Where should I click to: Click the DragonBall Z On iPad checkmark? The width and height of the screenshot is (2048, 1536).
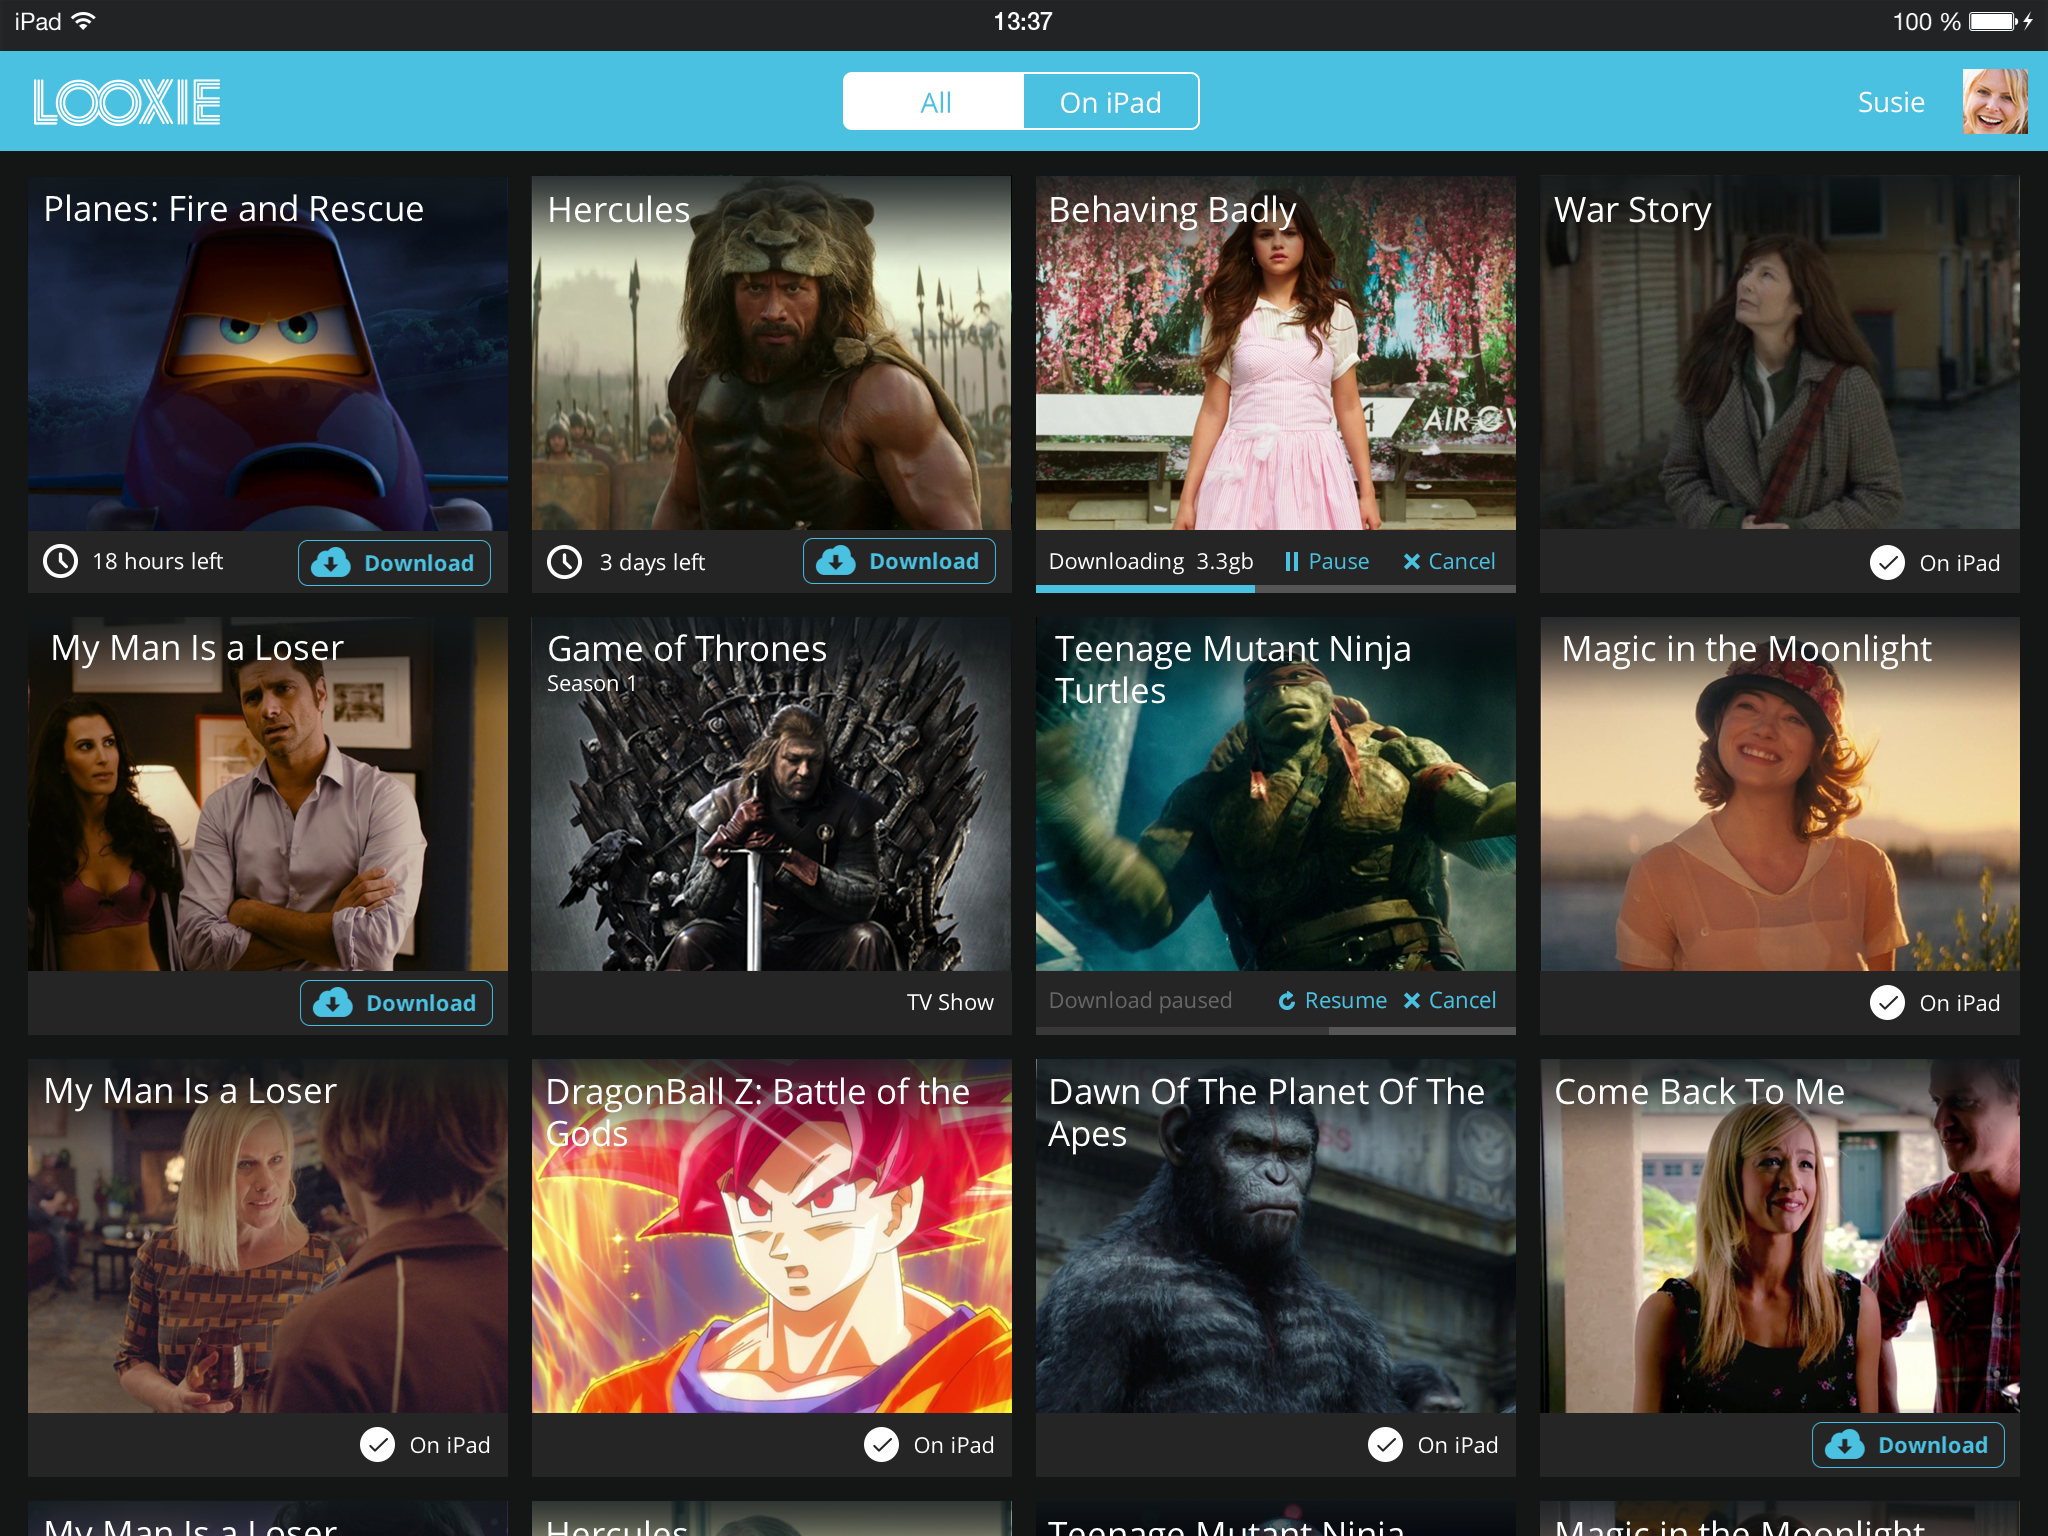881,1445
